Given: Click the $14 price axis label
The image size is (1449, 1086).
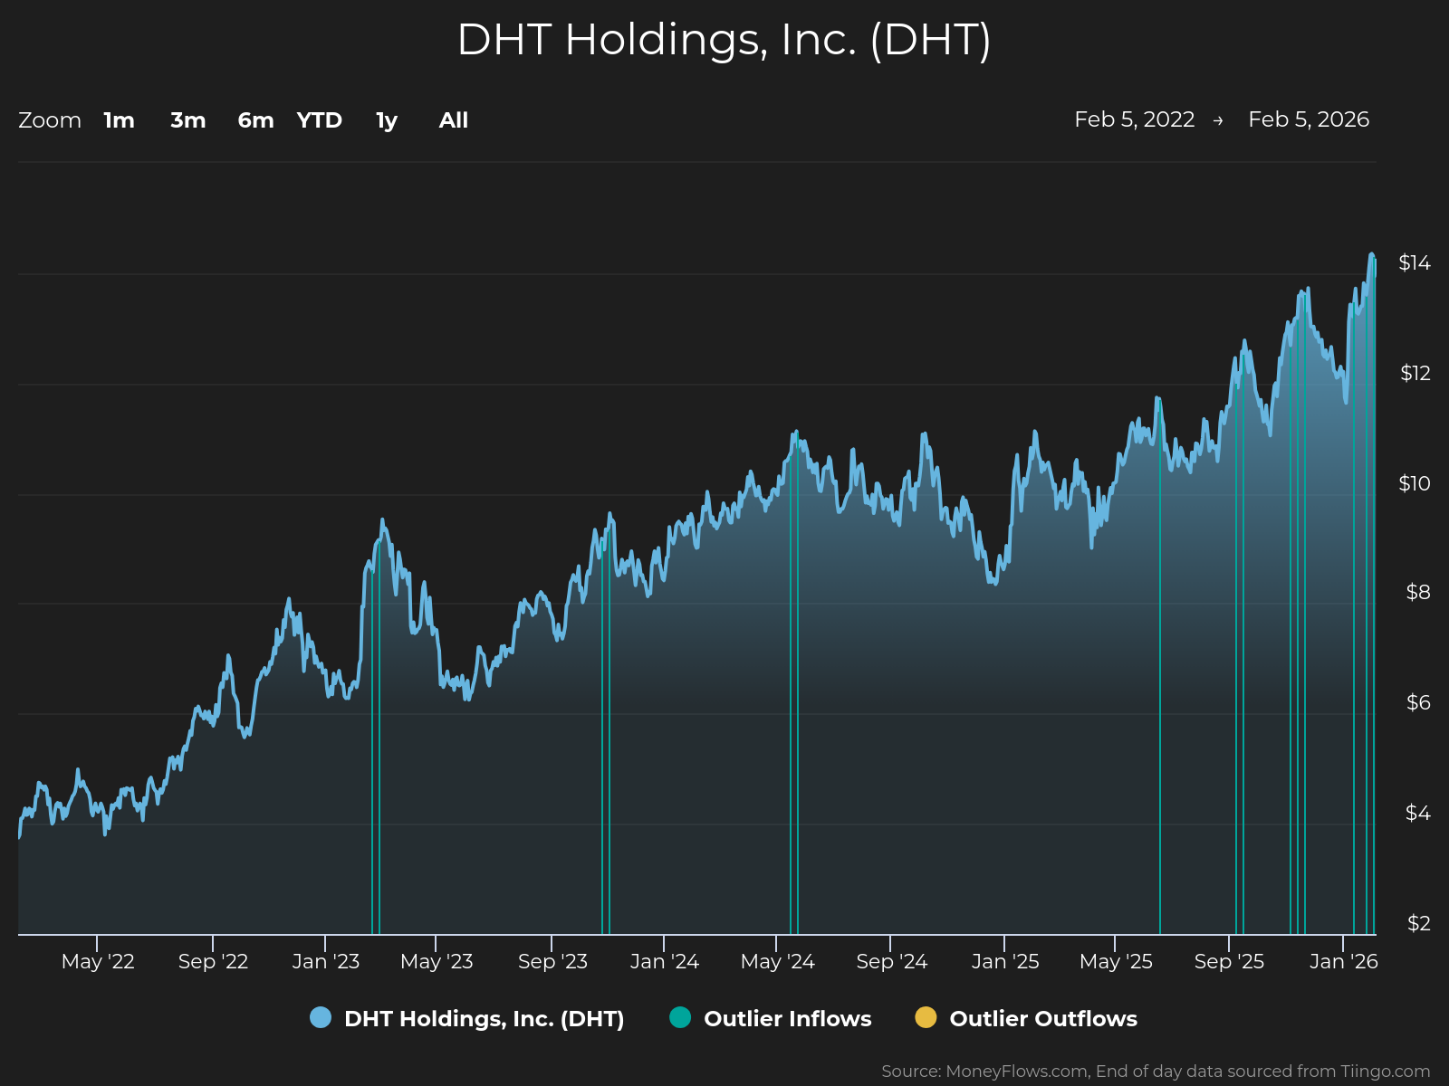Looking at the screenshot, I should click(x=1414, y=263).
